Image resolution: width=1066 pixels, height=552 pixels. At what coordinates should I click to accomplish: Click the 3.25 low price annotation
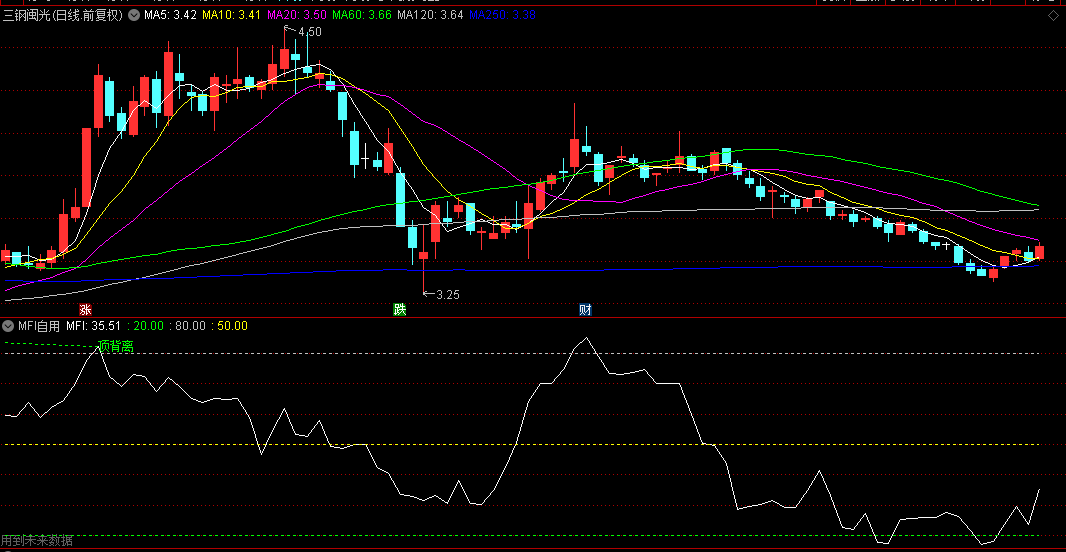pos(447,294)
